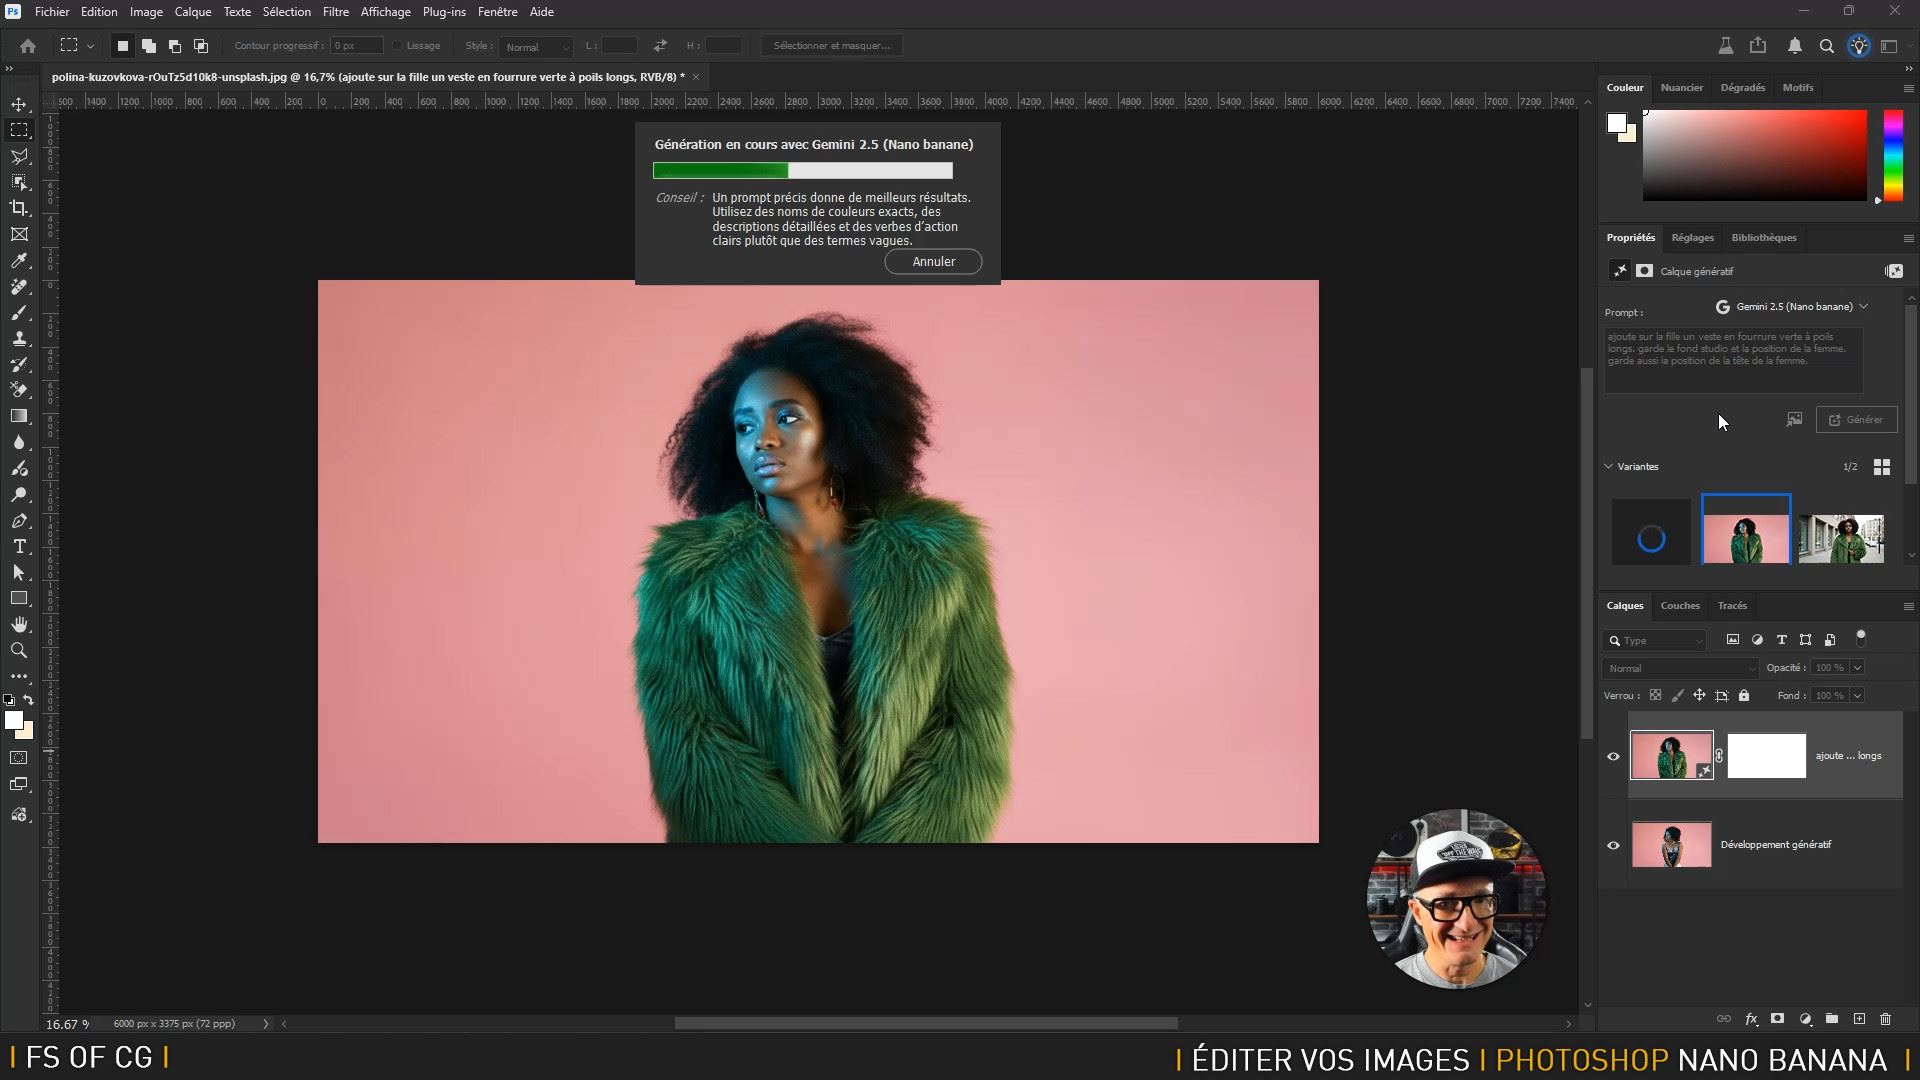Select the Zoom tool

tap(19, 650)
